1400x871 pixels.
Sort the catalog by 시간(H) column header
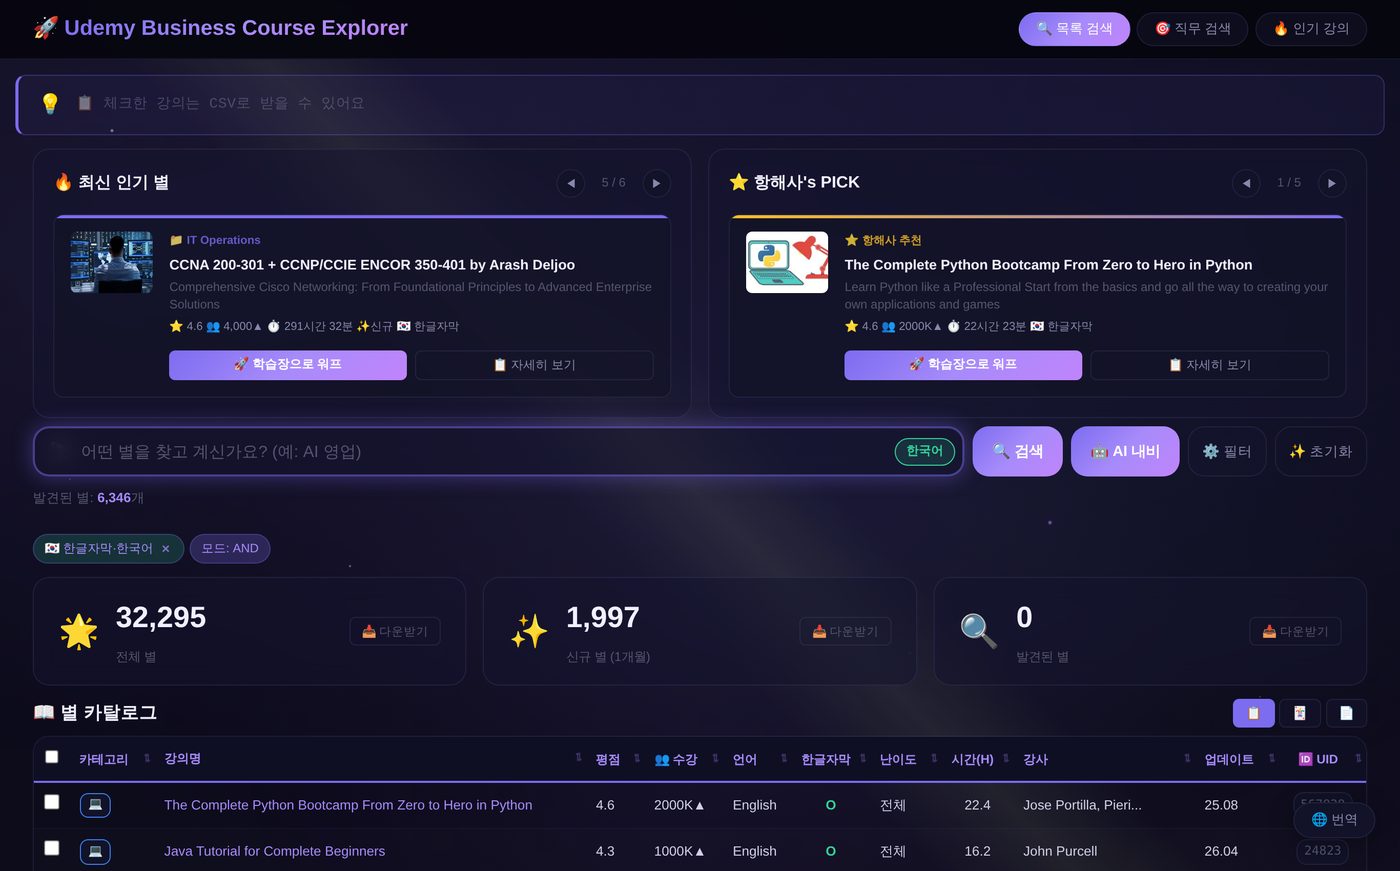tap(972, 760)
